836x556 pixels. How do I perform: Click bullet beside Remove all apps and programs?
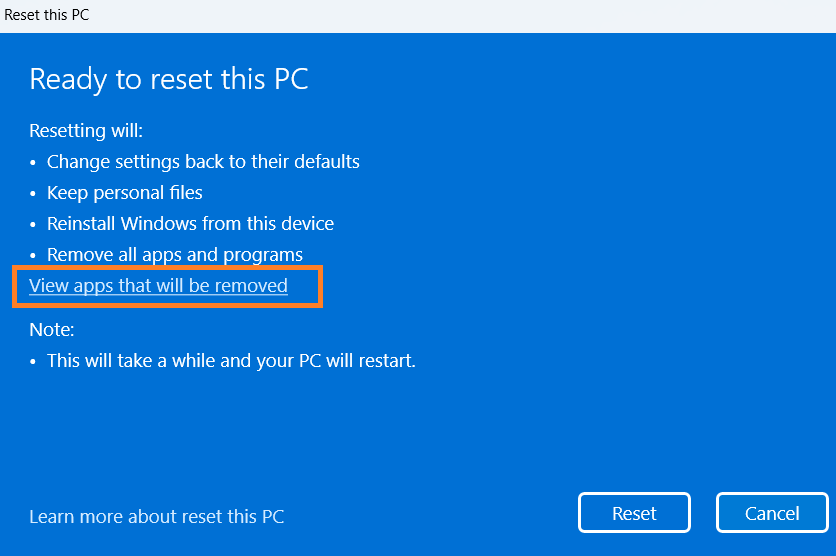[x=34, y=255]
